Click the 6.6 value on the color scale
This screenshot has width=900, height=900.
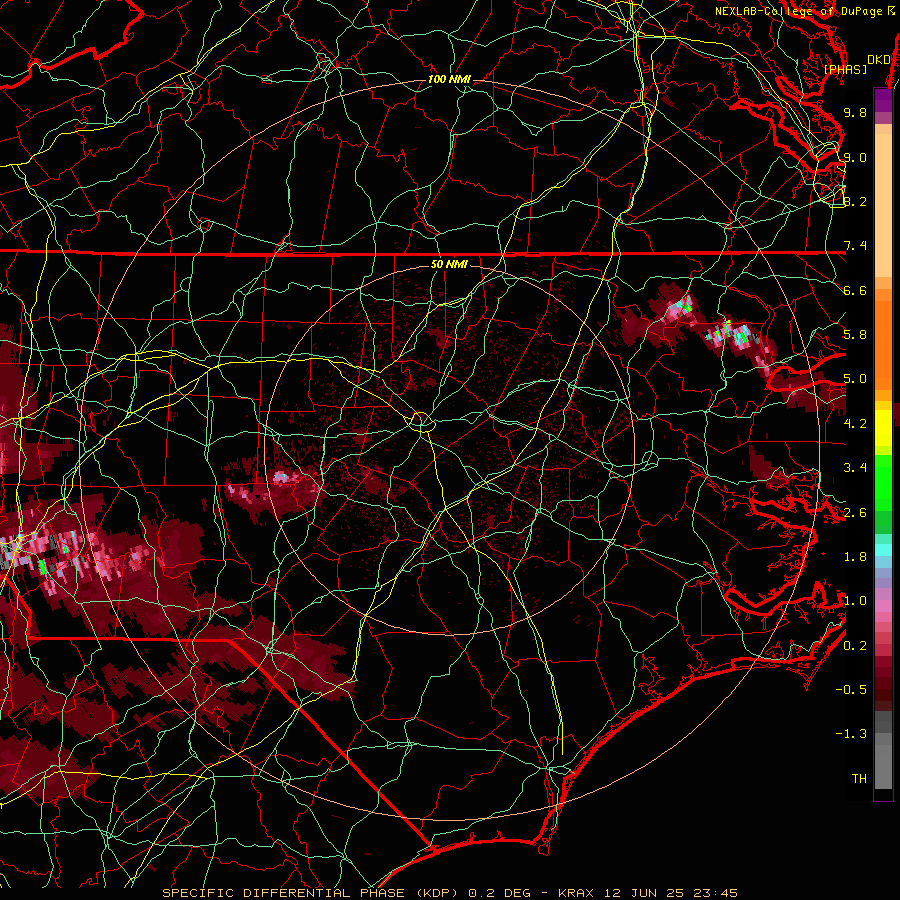click(855, 290)
